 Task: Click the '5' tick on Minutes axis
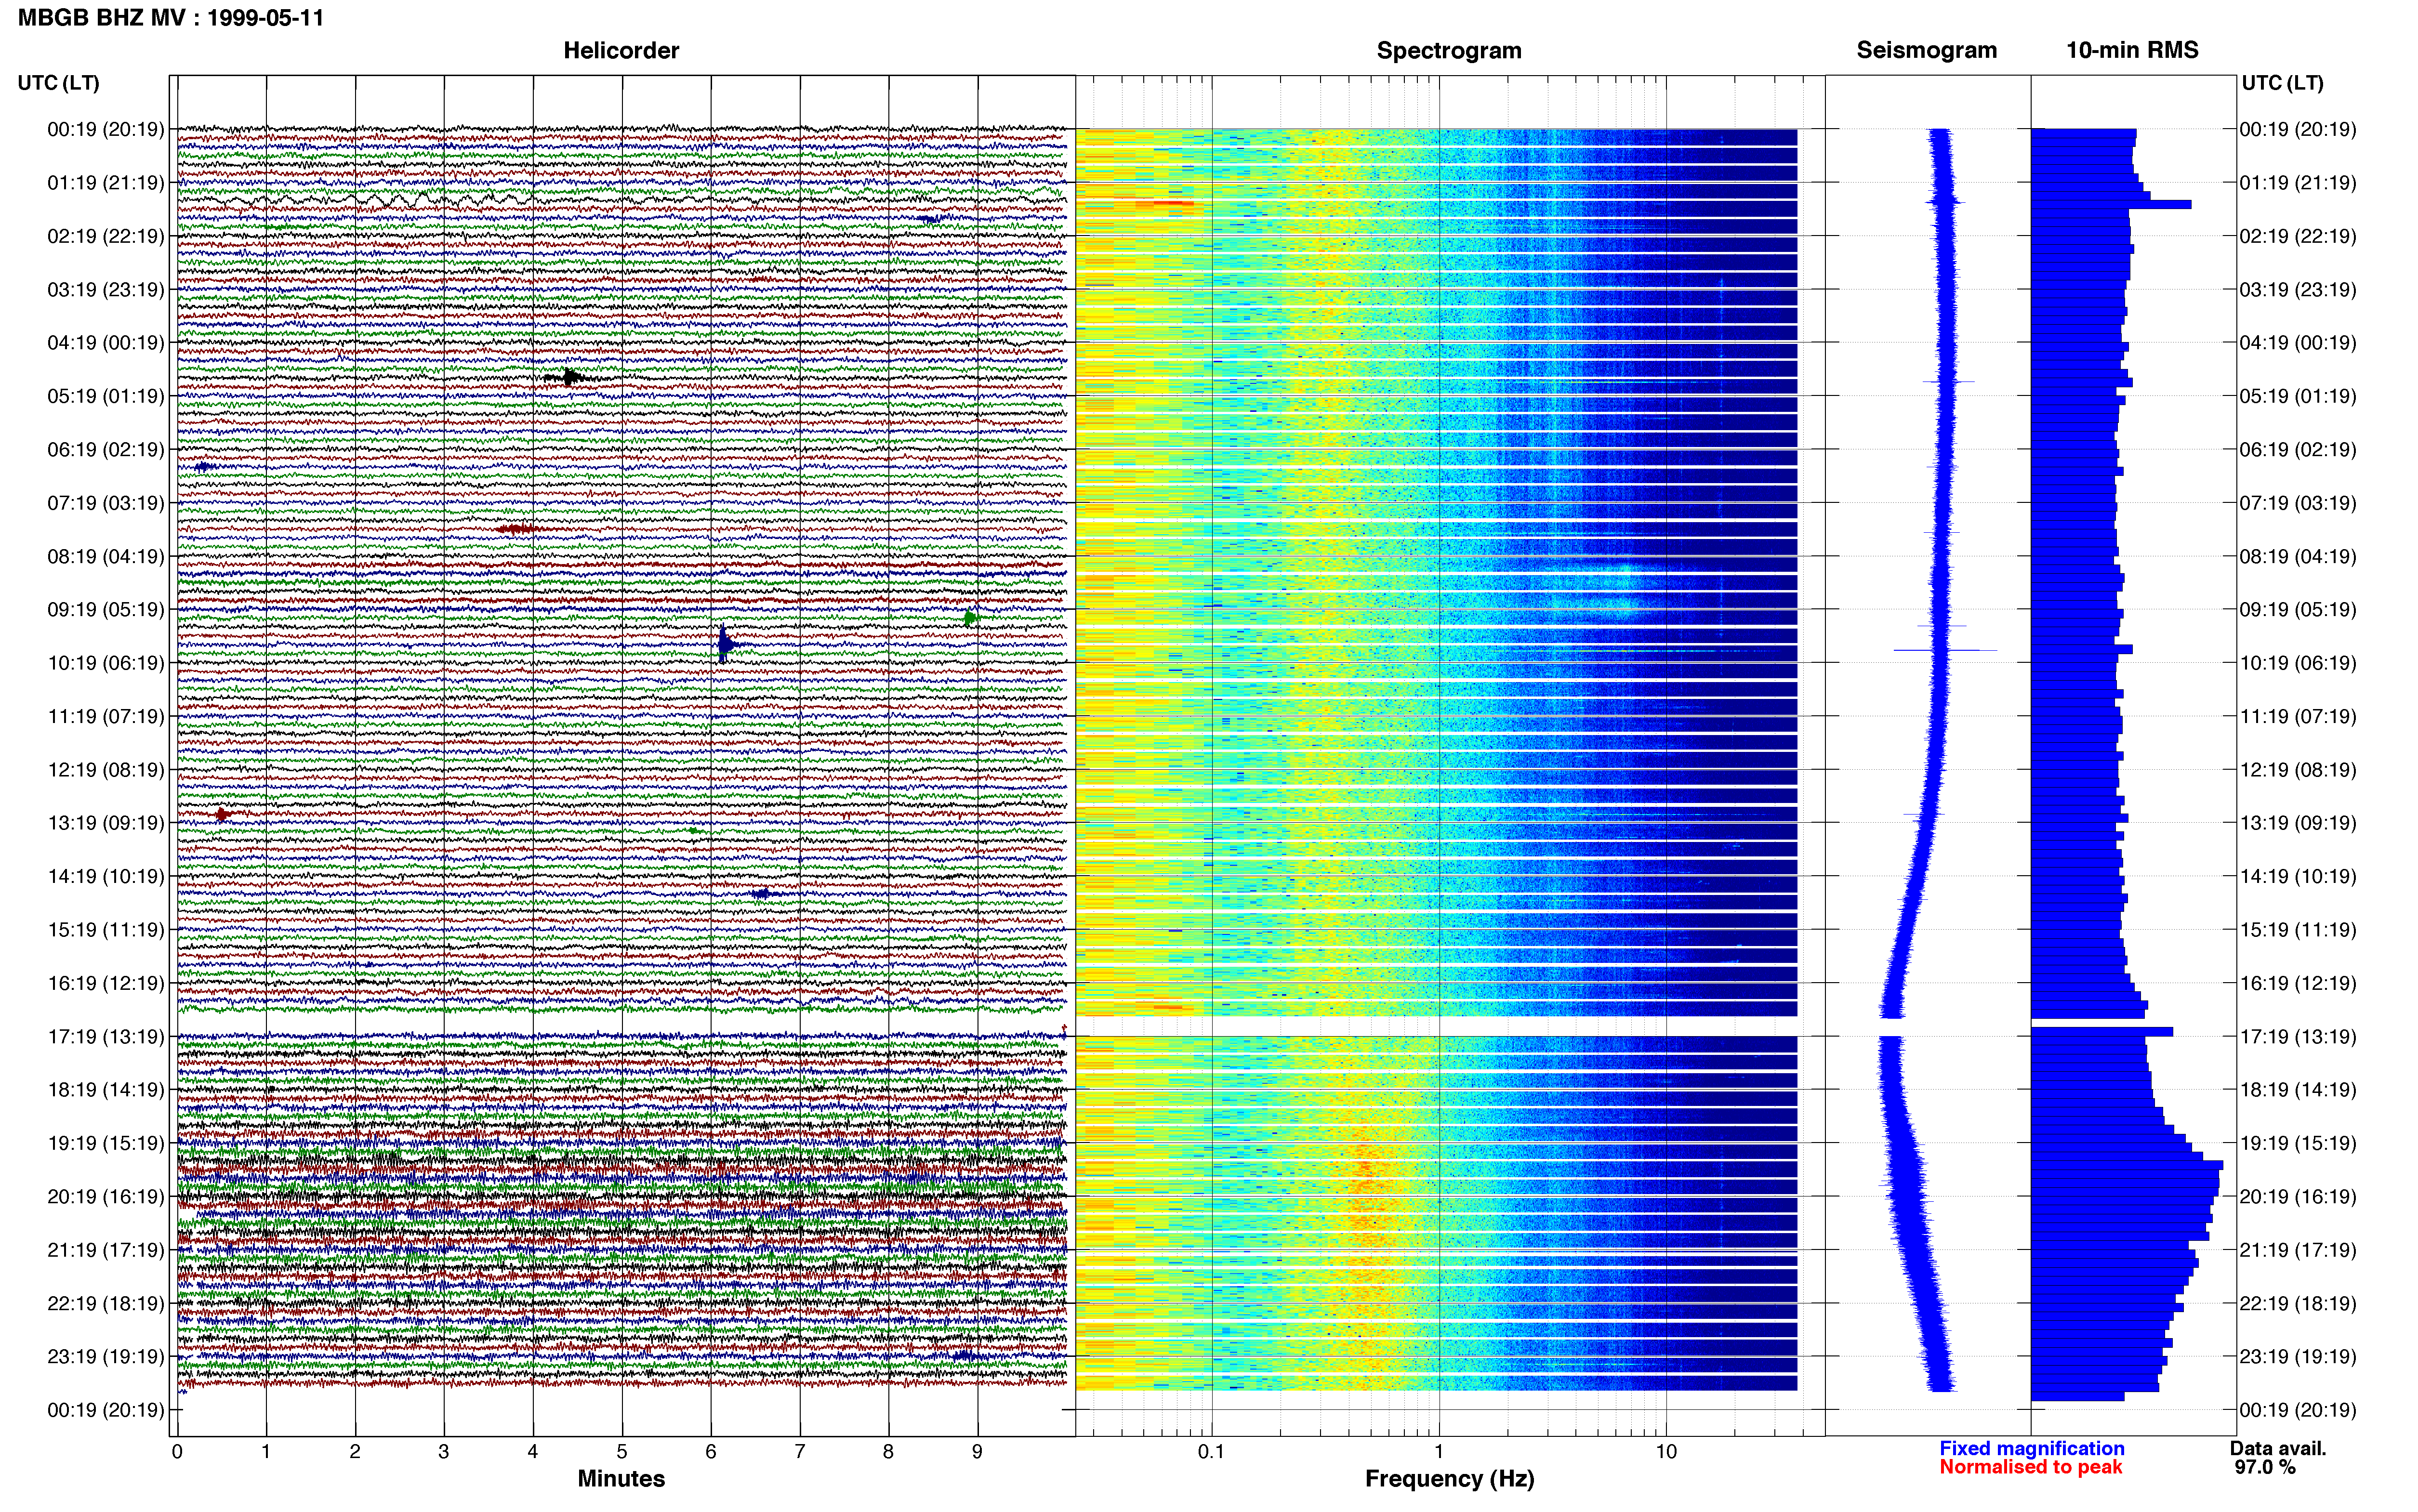pos(622,1452)
